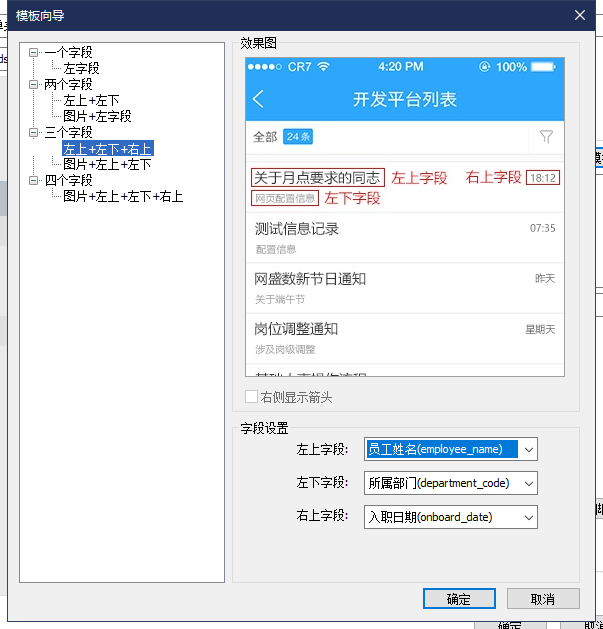Close the 模板向导 dialog

point(579,15)
